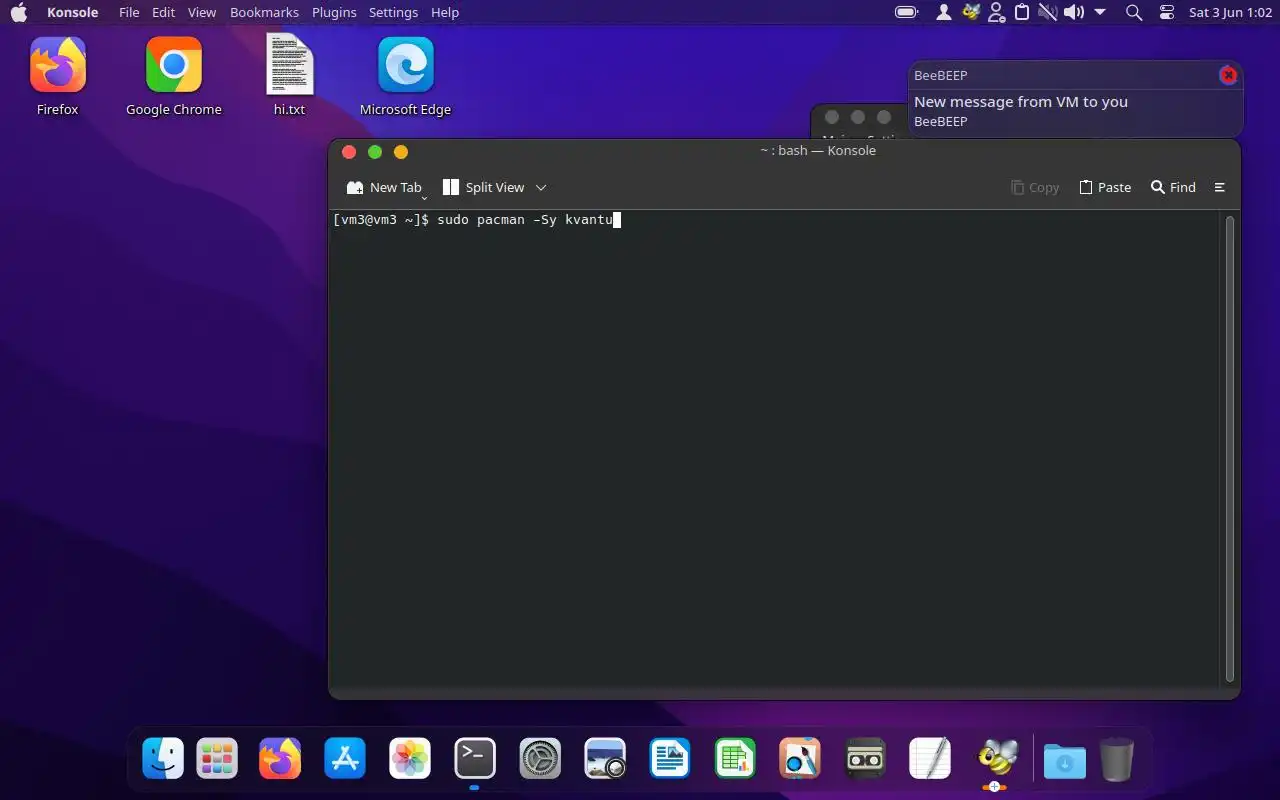Viewport: 1280px width, 800px height.
Task: Expand hidden tray icons arrow
Action: 1100,12
